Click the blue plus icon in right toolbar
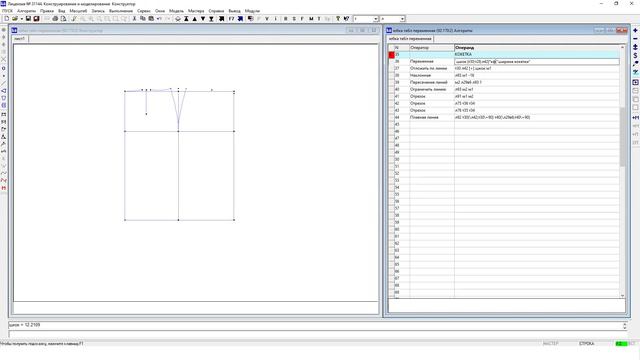Viewport: 640px width, 360px height. point(636,31)
